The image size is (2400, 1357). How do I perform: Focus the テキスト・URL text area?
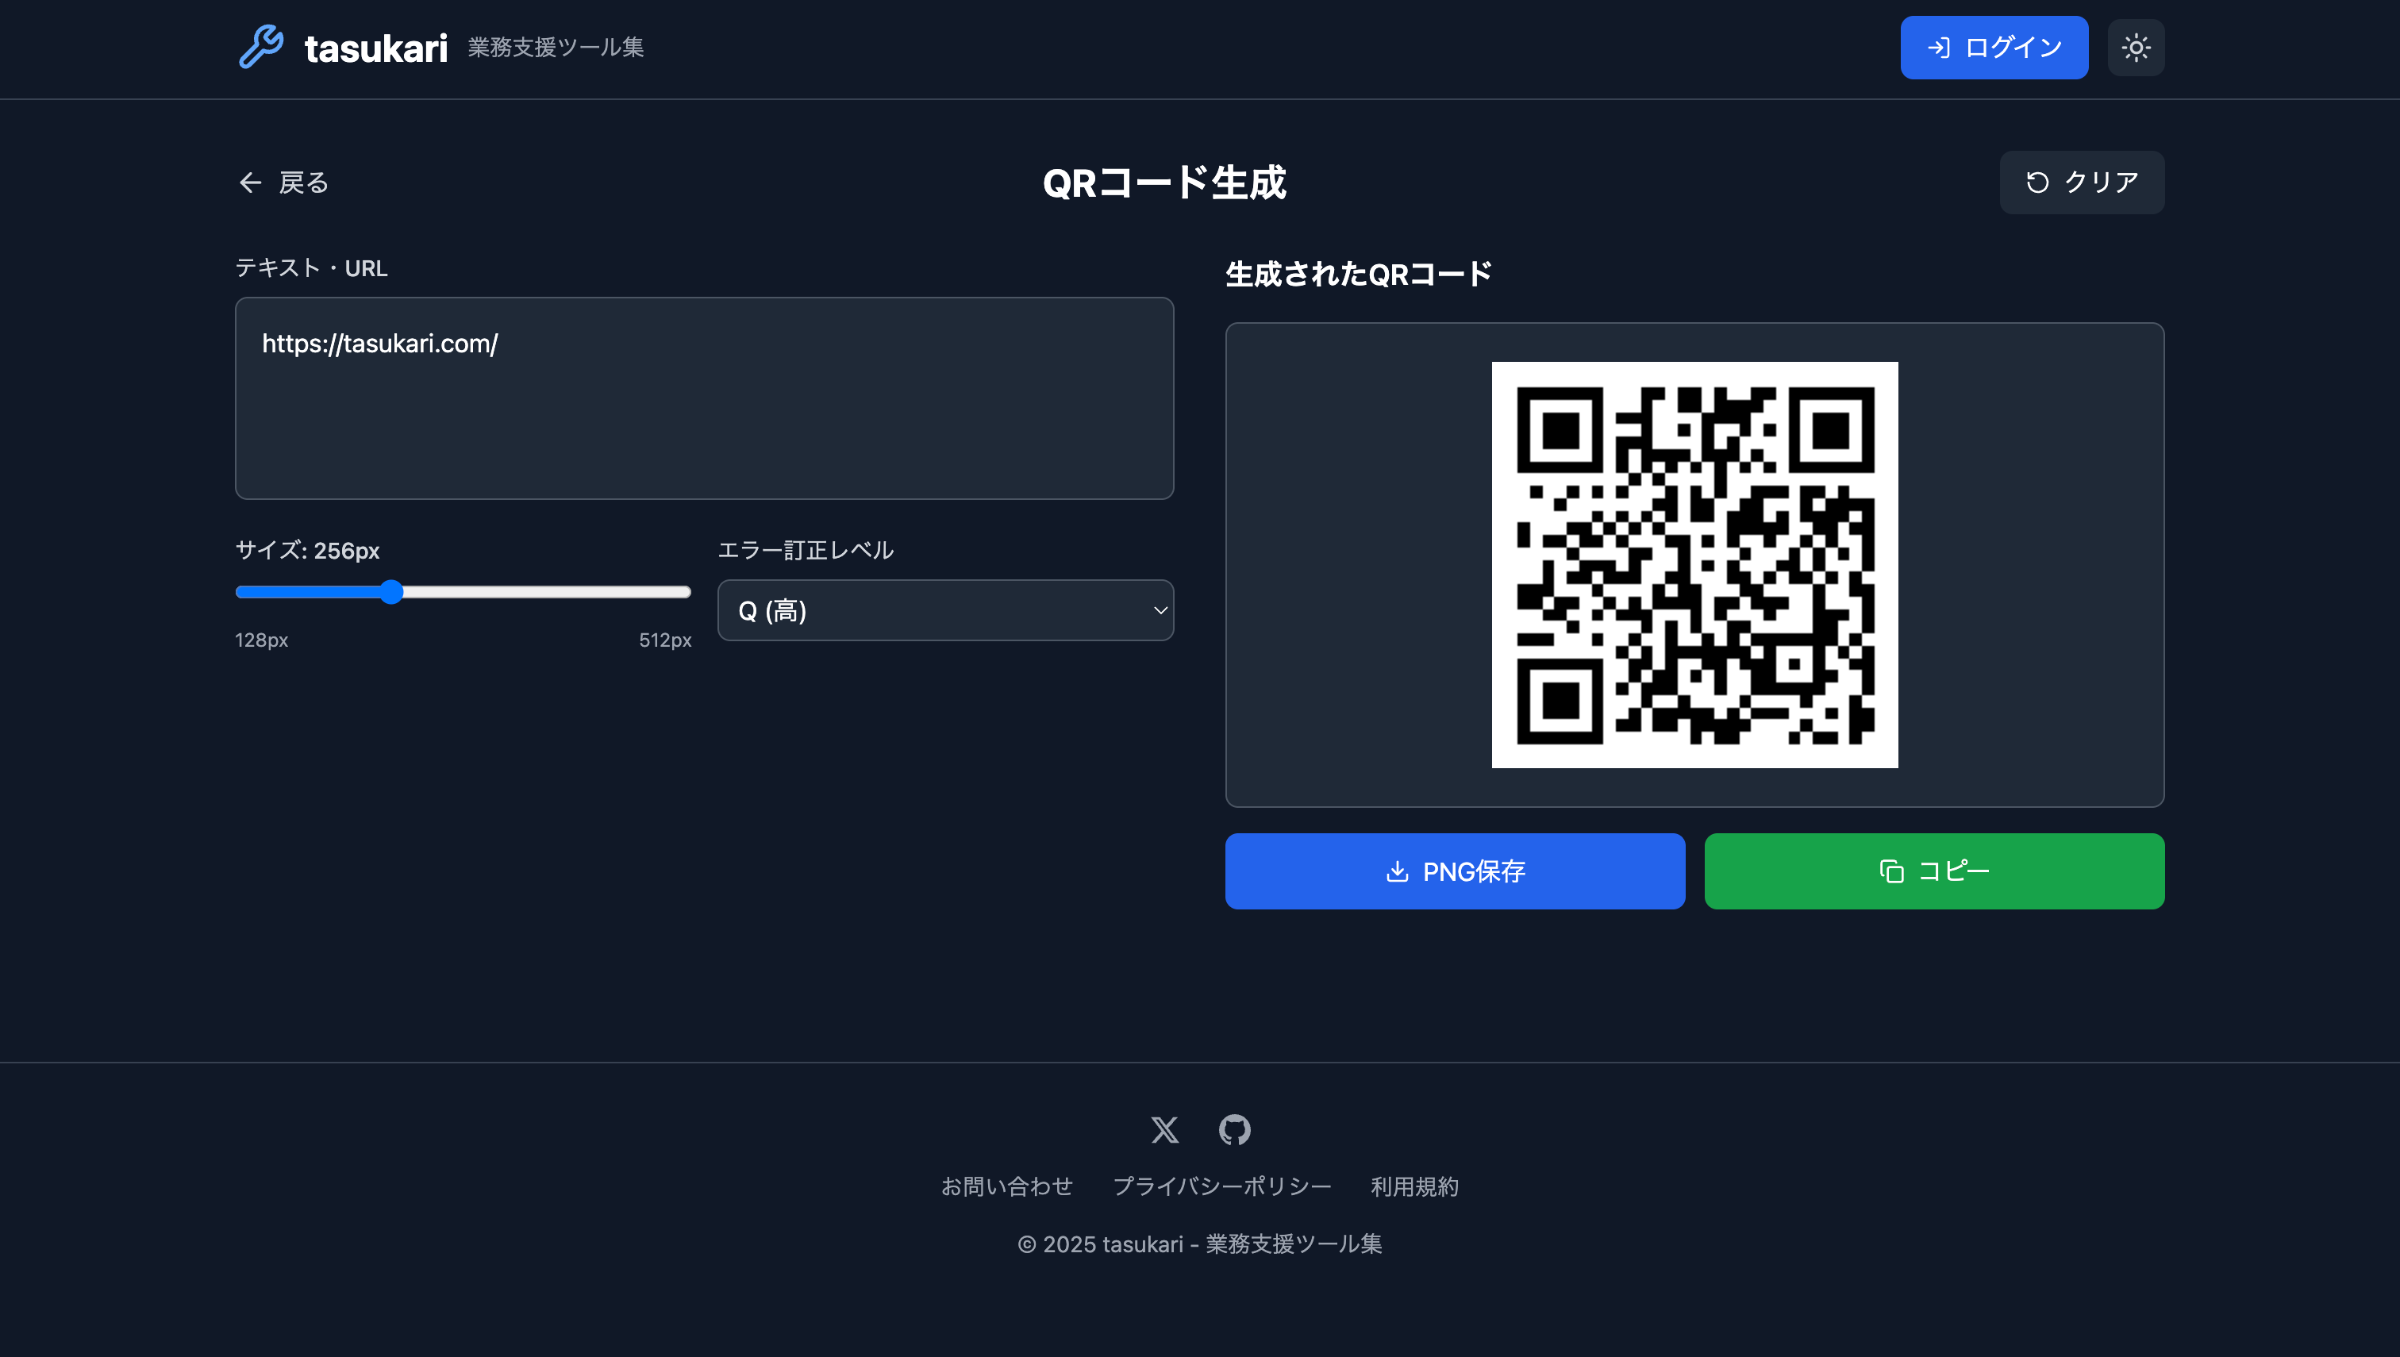coord(704,398)
